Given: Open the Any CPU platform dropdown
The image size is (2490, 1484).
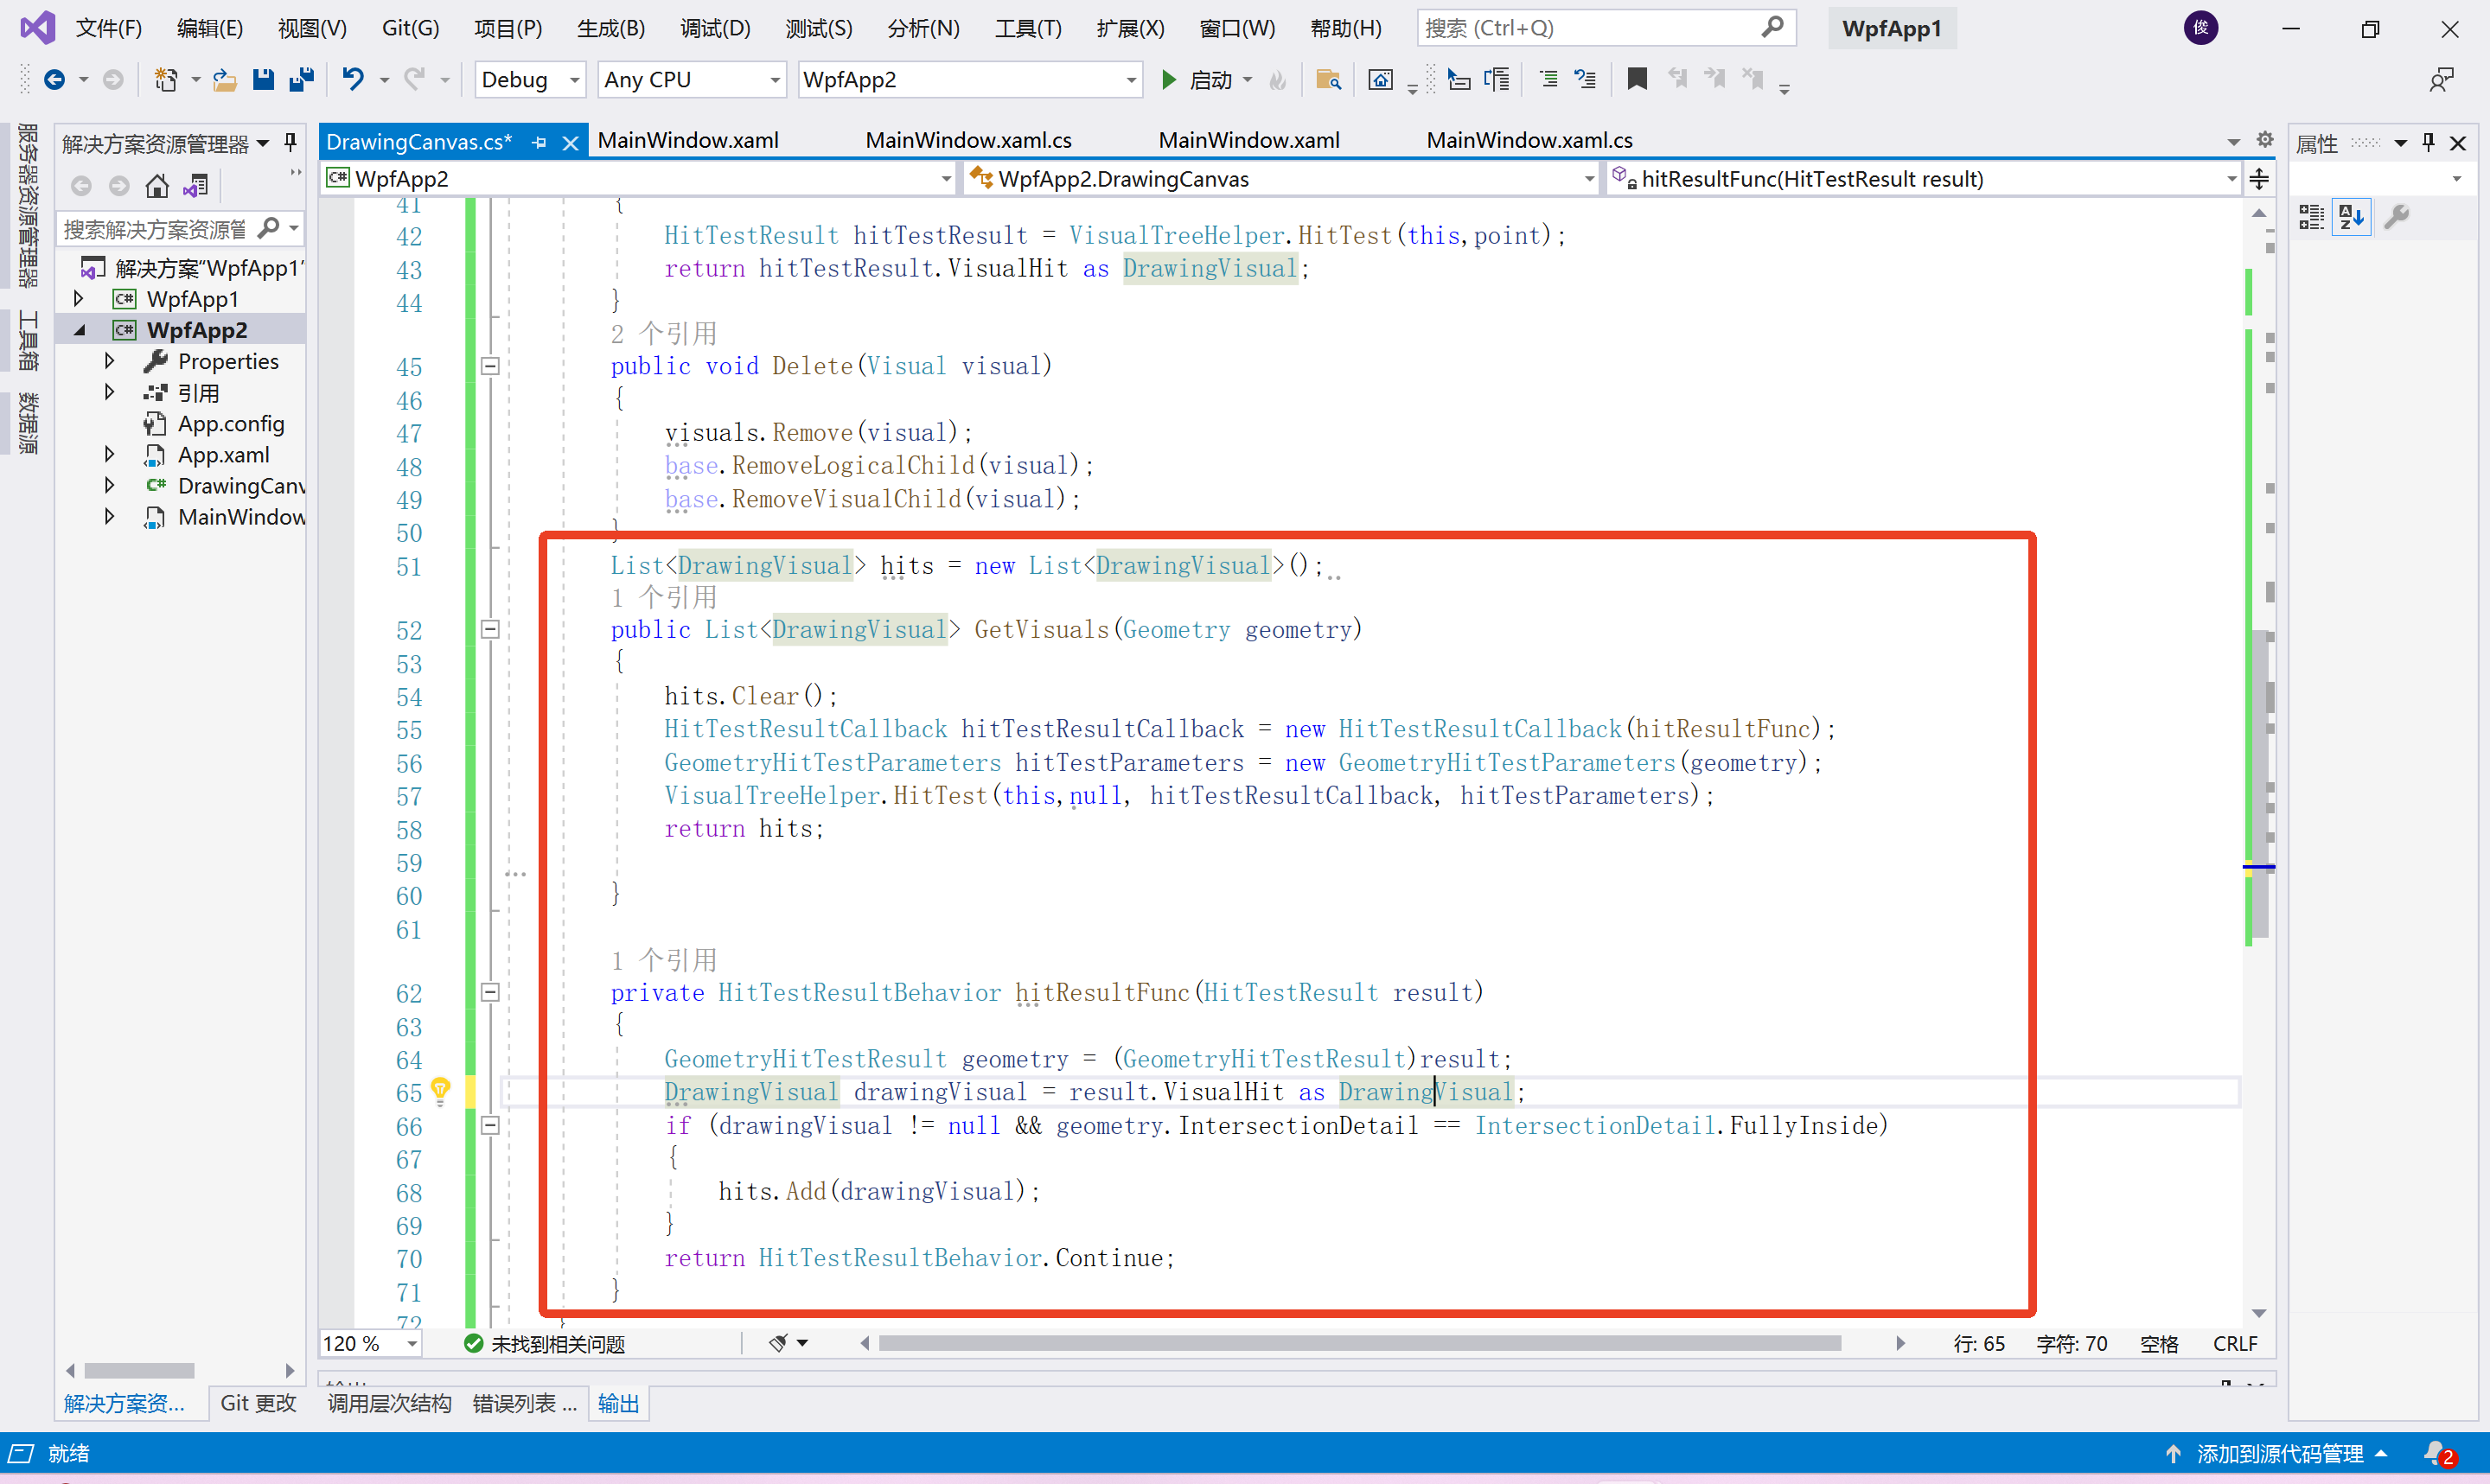Looking at the screenshot, I should 774,80.
